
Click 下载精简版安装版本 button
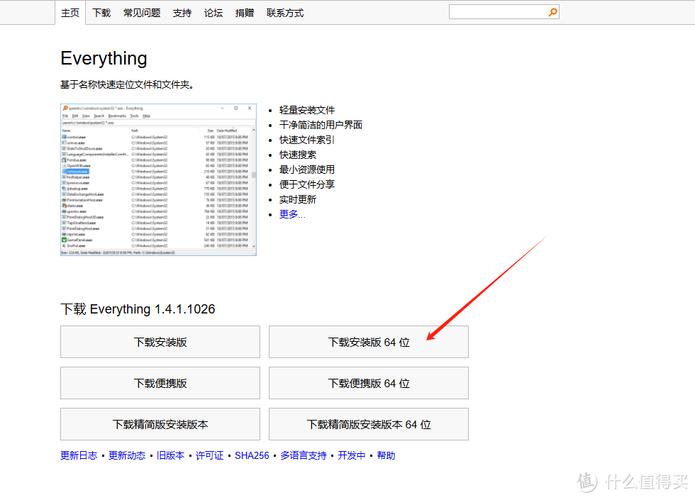pos(160,424)
